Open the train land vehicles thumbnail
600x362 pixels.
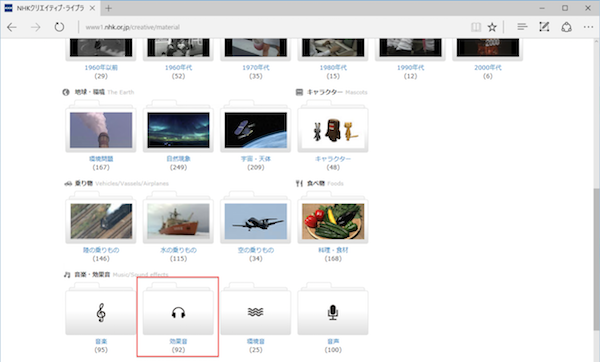pyautogui.click(x=101, y=221)
